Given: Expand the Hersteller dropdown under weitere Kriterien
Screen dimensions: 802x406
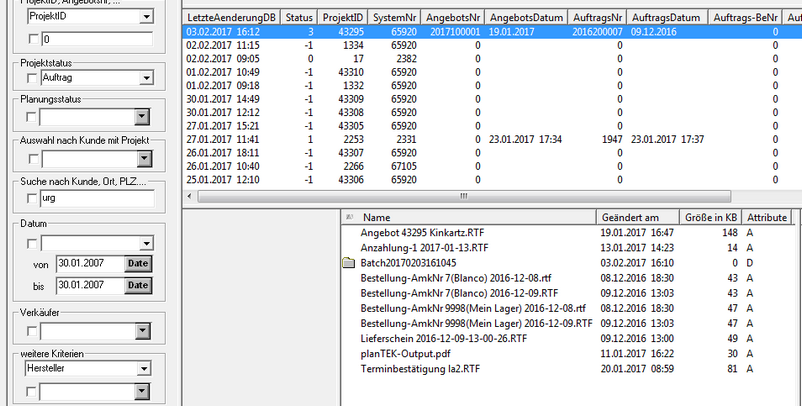Looking at the screenshot, I should coord(145,368).
